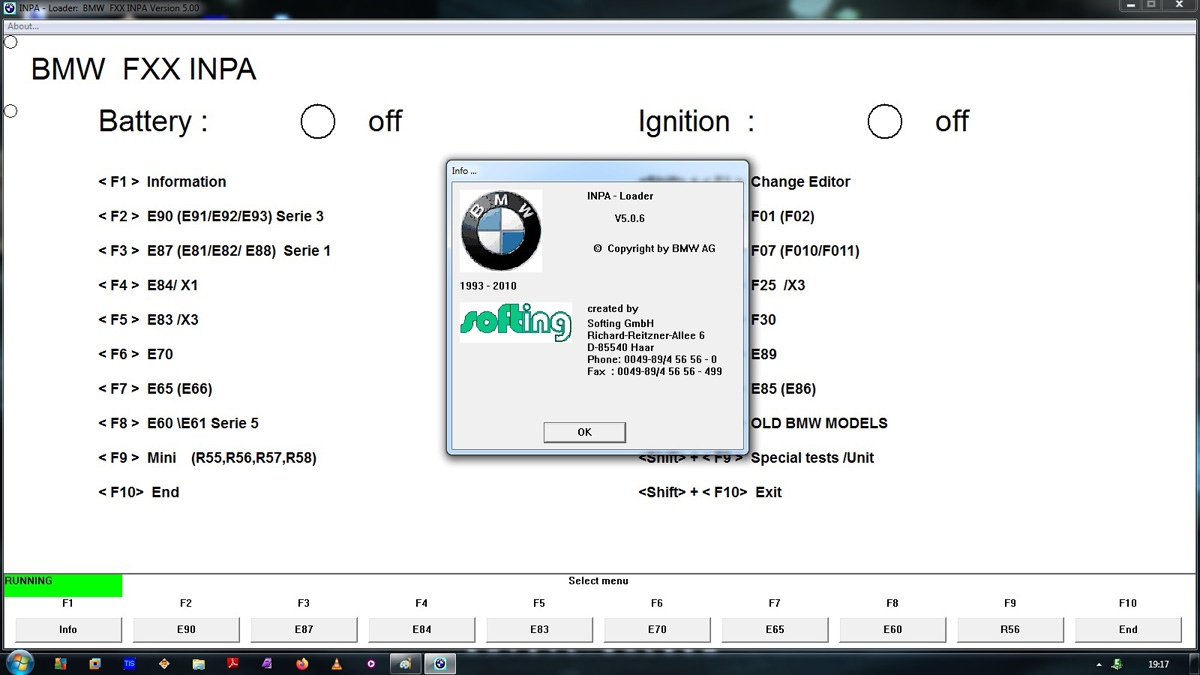Click "< F2 > E90 (E91/E92/E93) Serie 3"
This screenshot has width=1200, height=675.
click(x=211, y=216)
